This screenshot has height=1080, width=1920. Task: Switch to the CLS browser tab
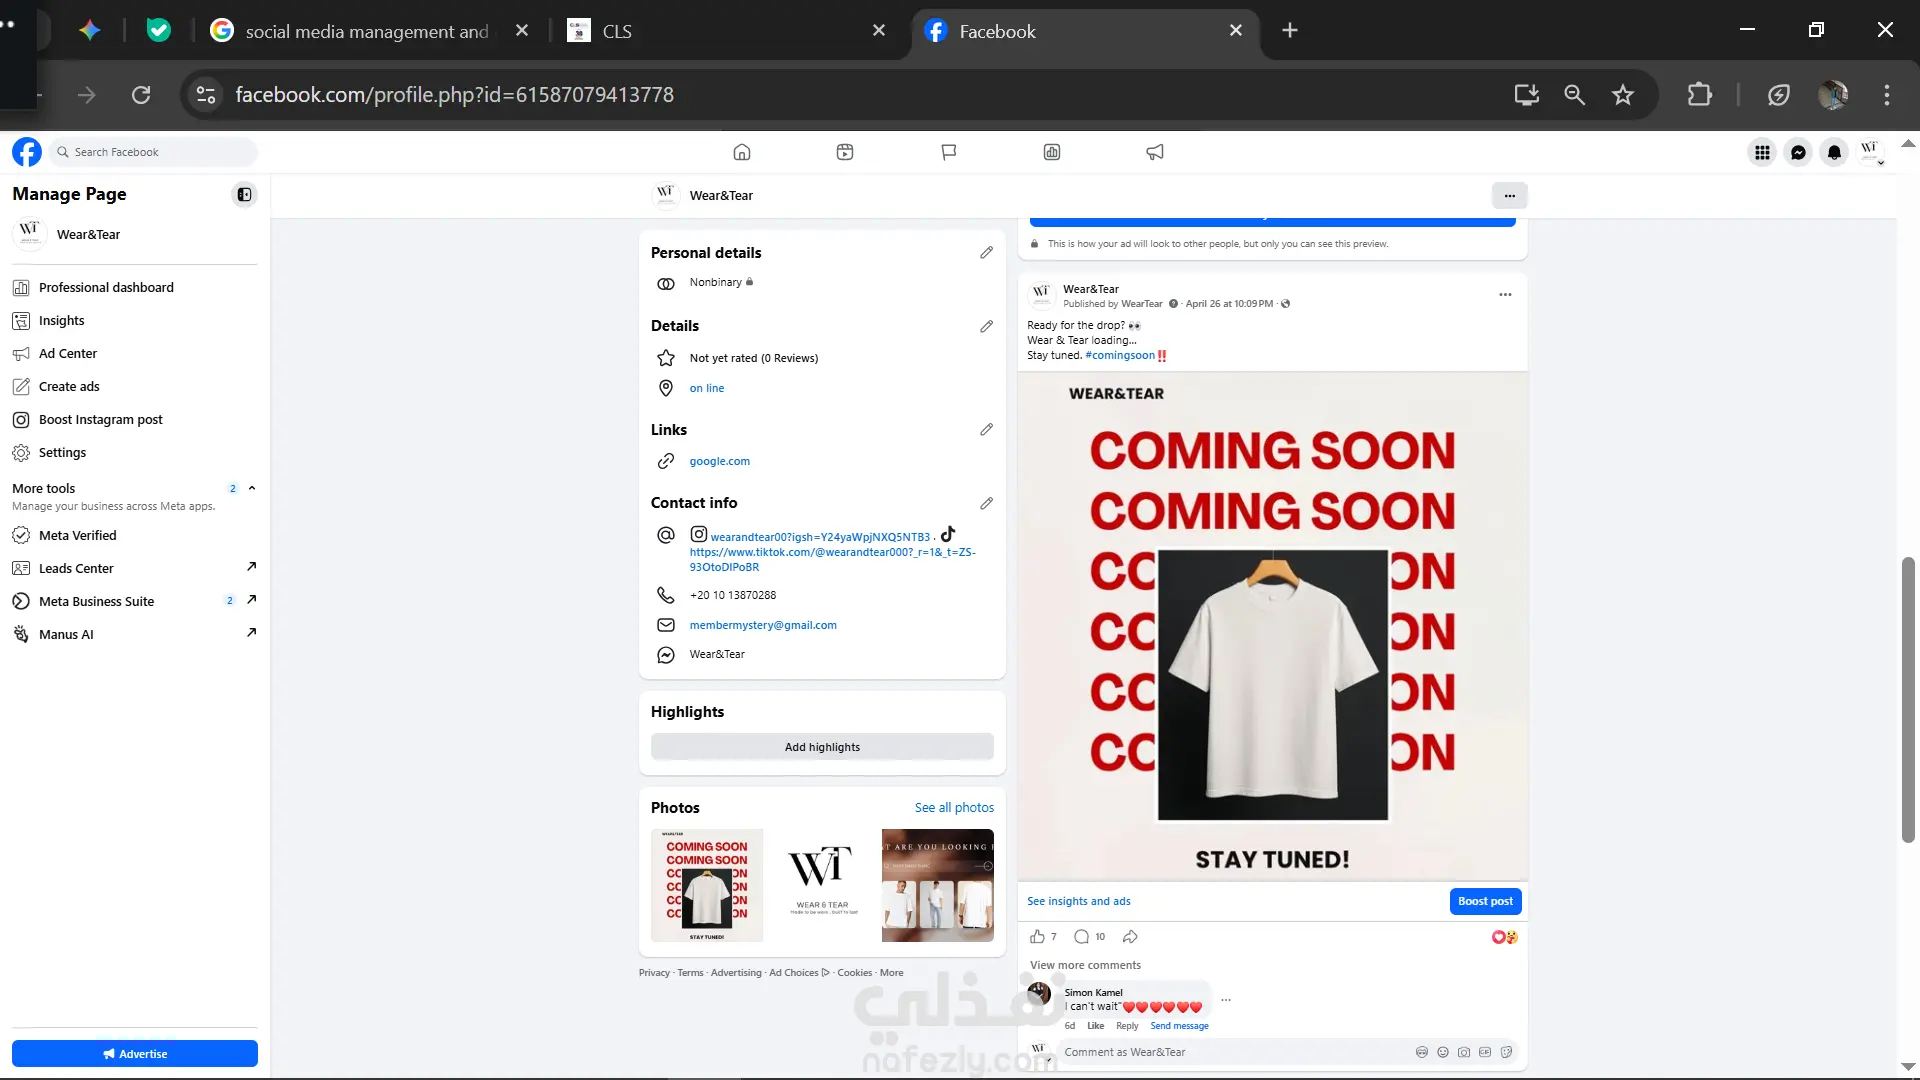pos(727,31)
